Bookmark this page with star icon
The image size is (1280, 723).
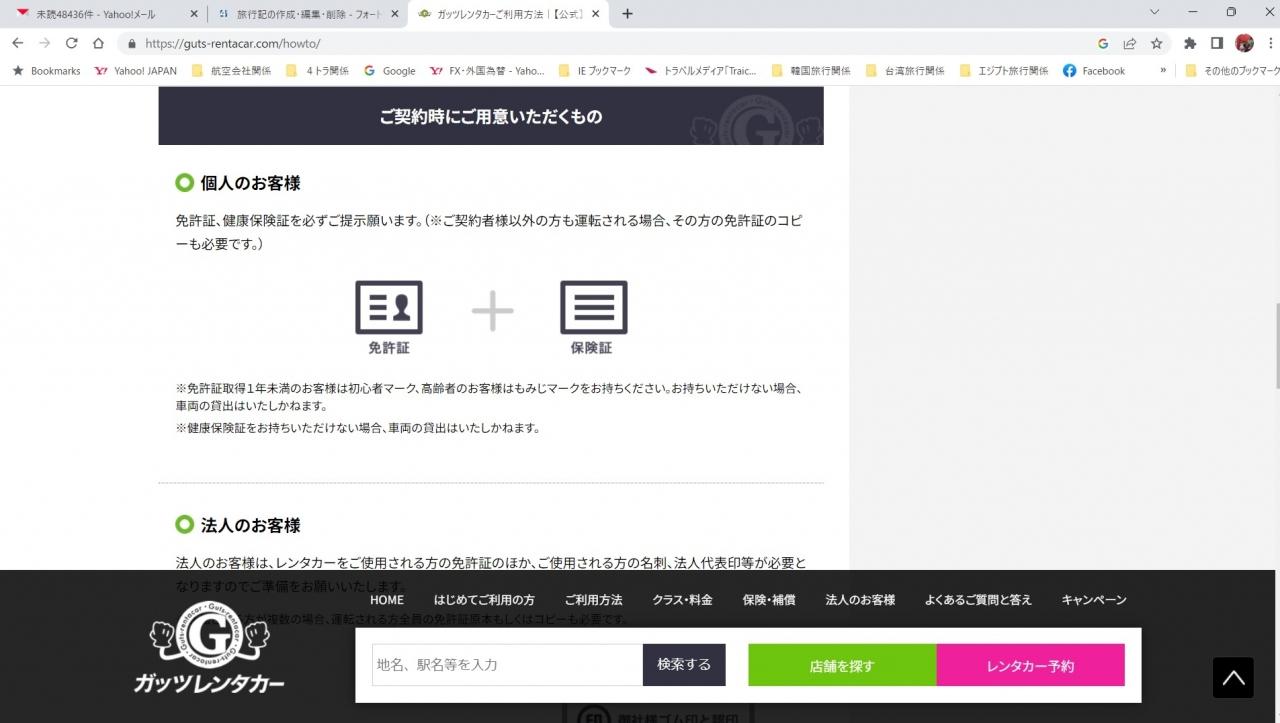pos(1156,43)
